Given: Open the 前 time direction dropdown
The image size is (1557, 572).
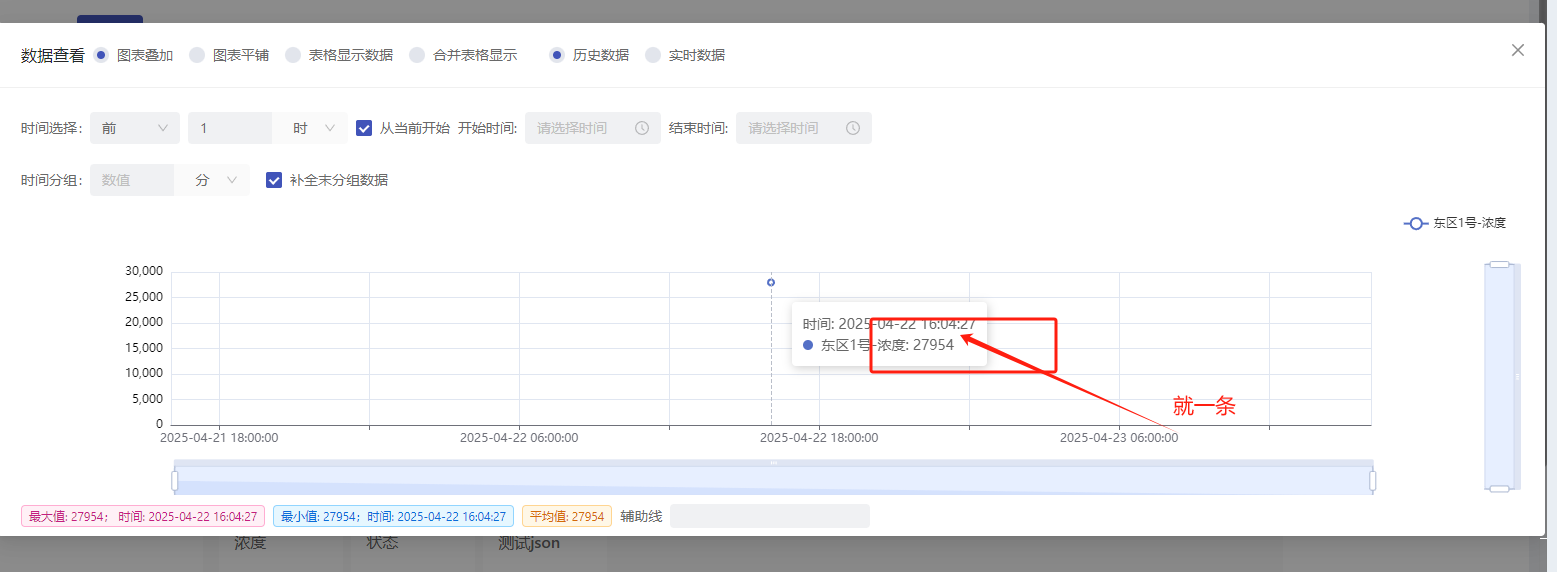Looking at the screenshot, I should coord(135,128).
